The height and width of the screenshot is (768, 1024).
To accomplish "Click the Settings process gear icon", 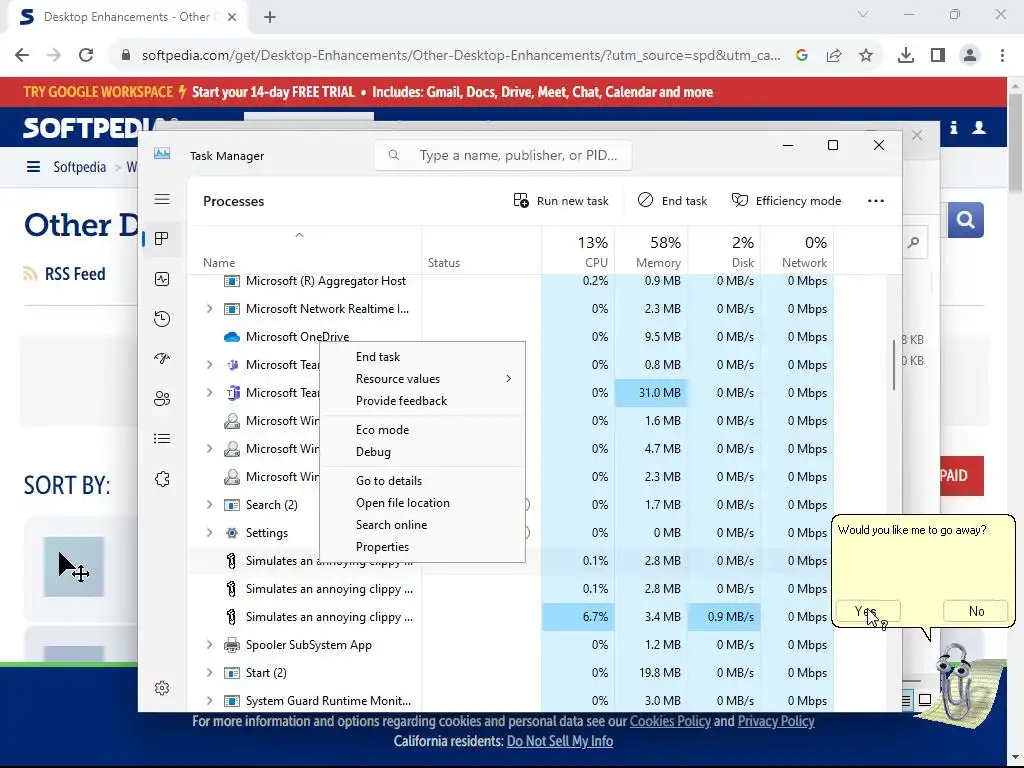I will point(231,533).
